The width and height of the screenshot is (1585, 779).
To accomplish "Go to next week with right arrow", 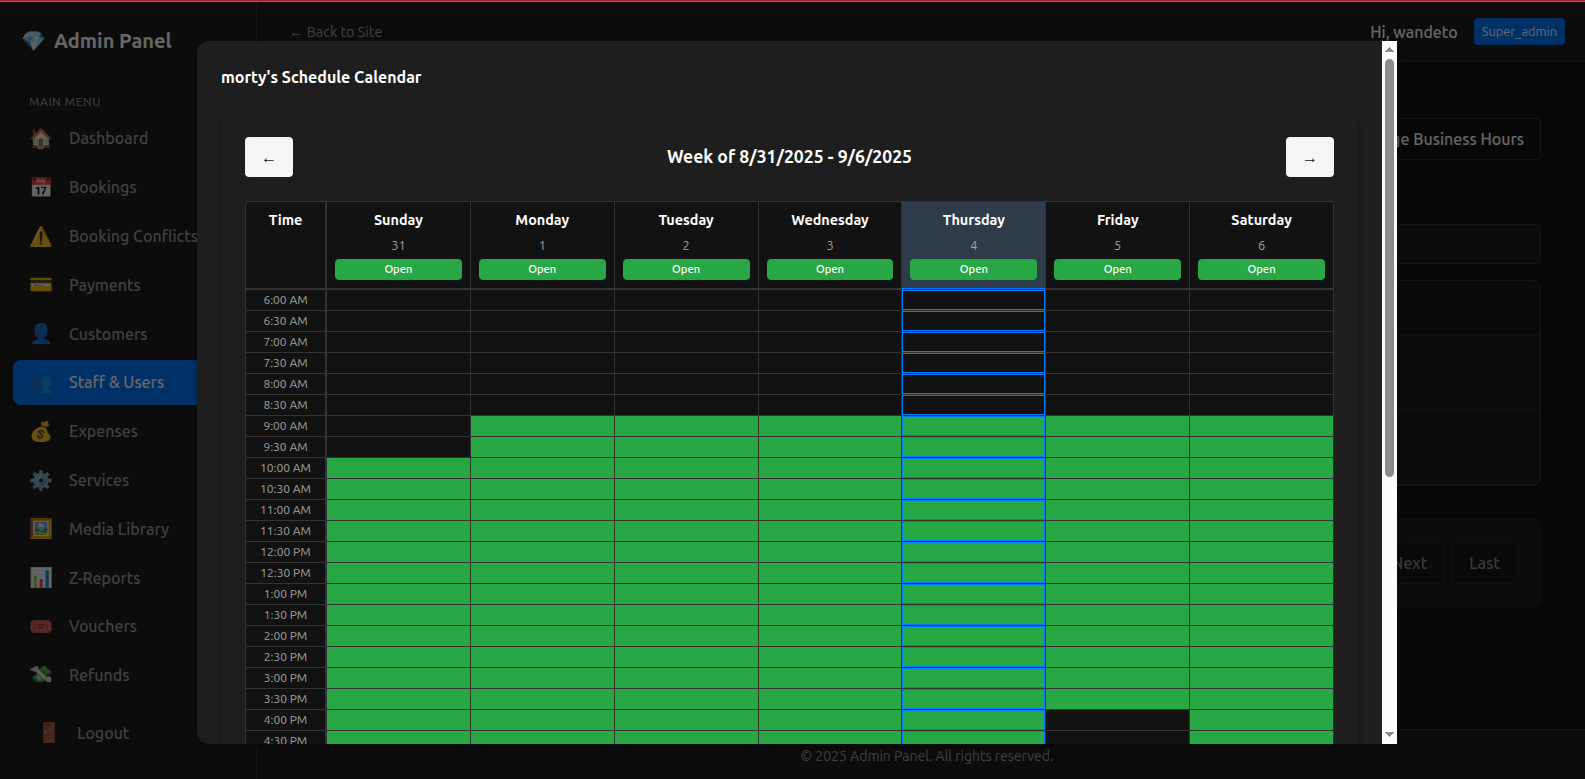I will [1309, 157].
